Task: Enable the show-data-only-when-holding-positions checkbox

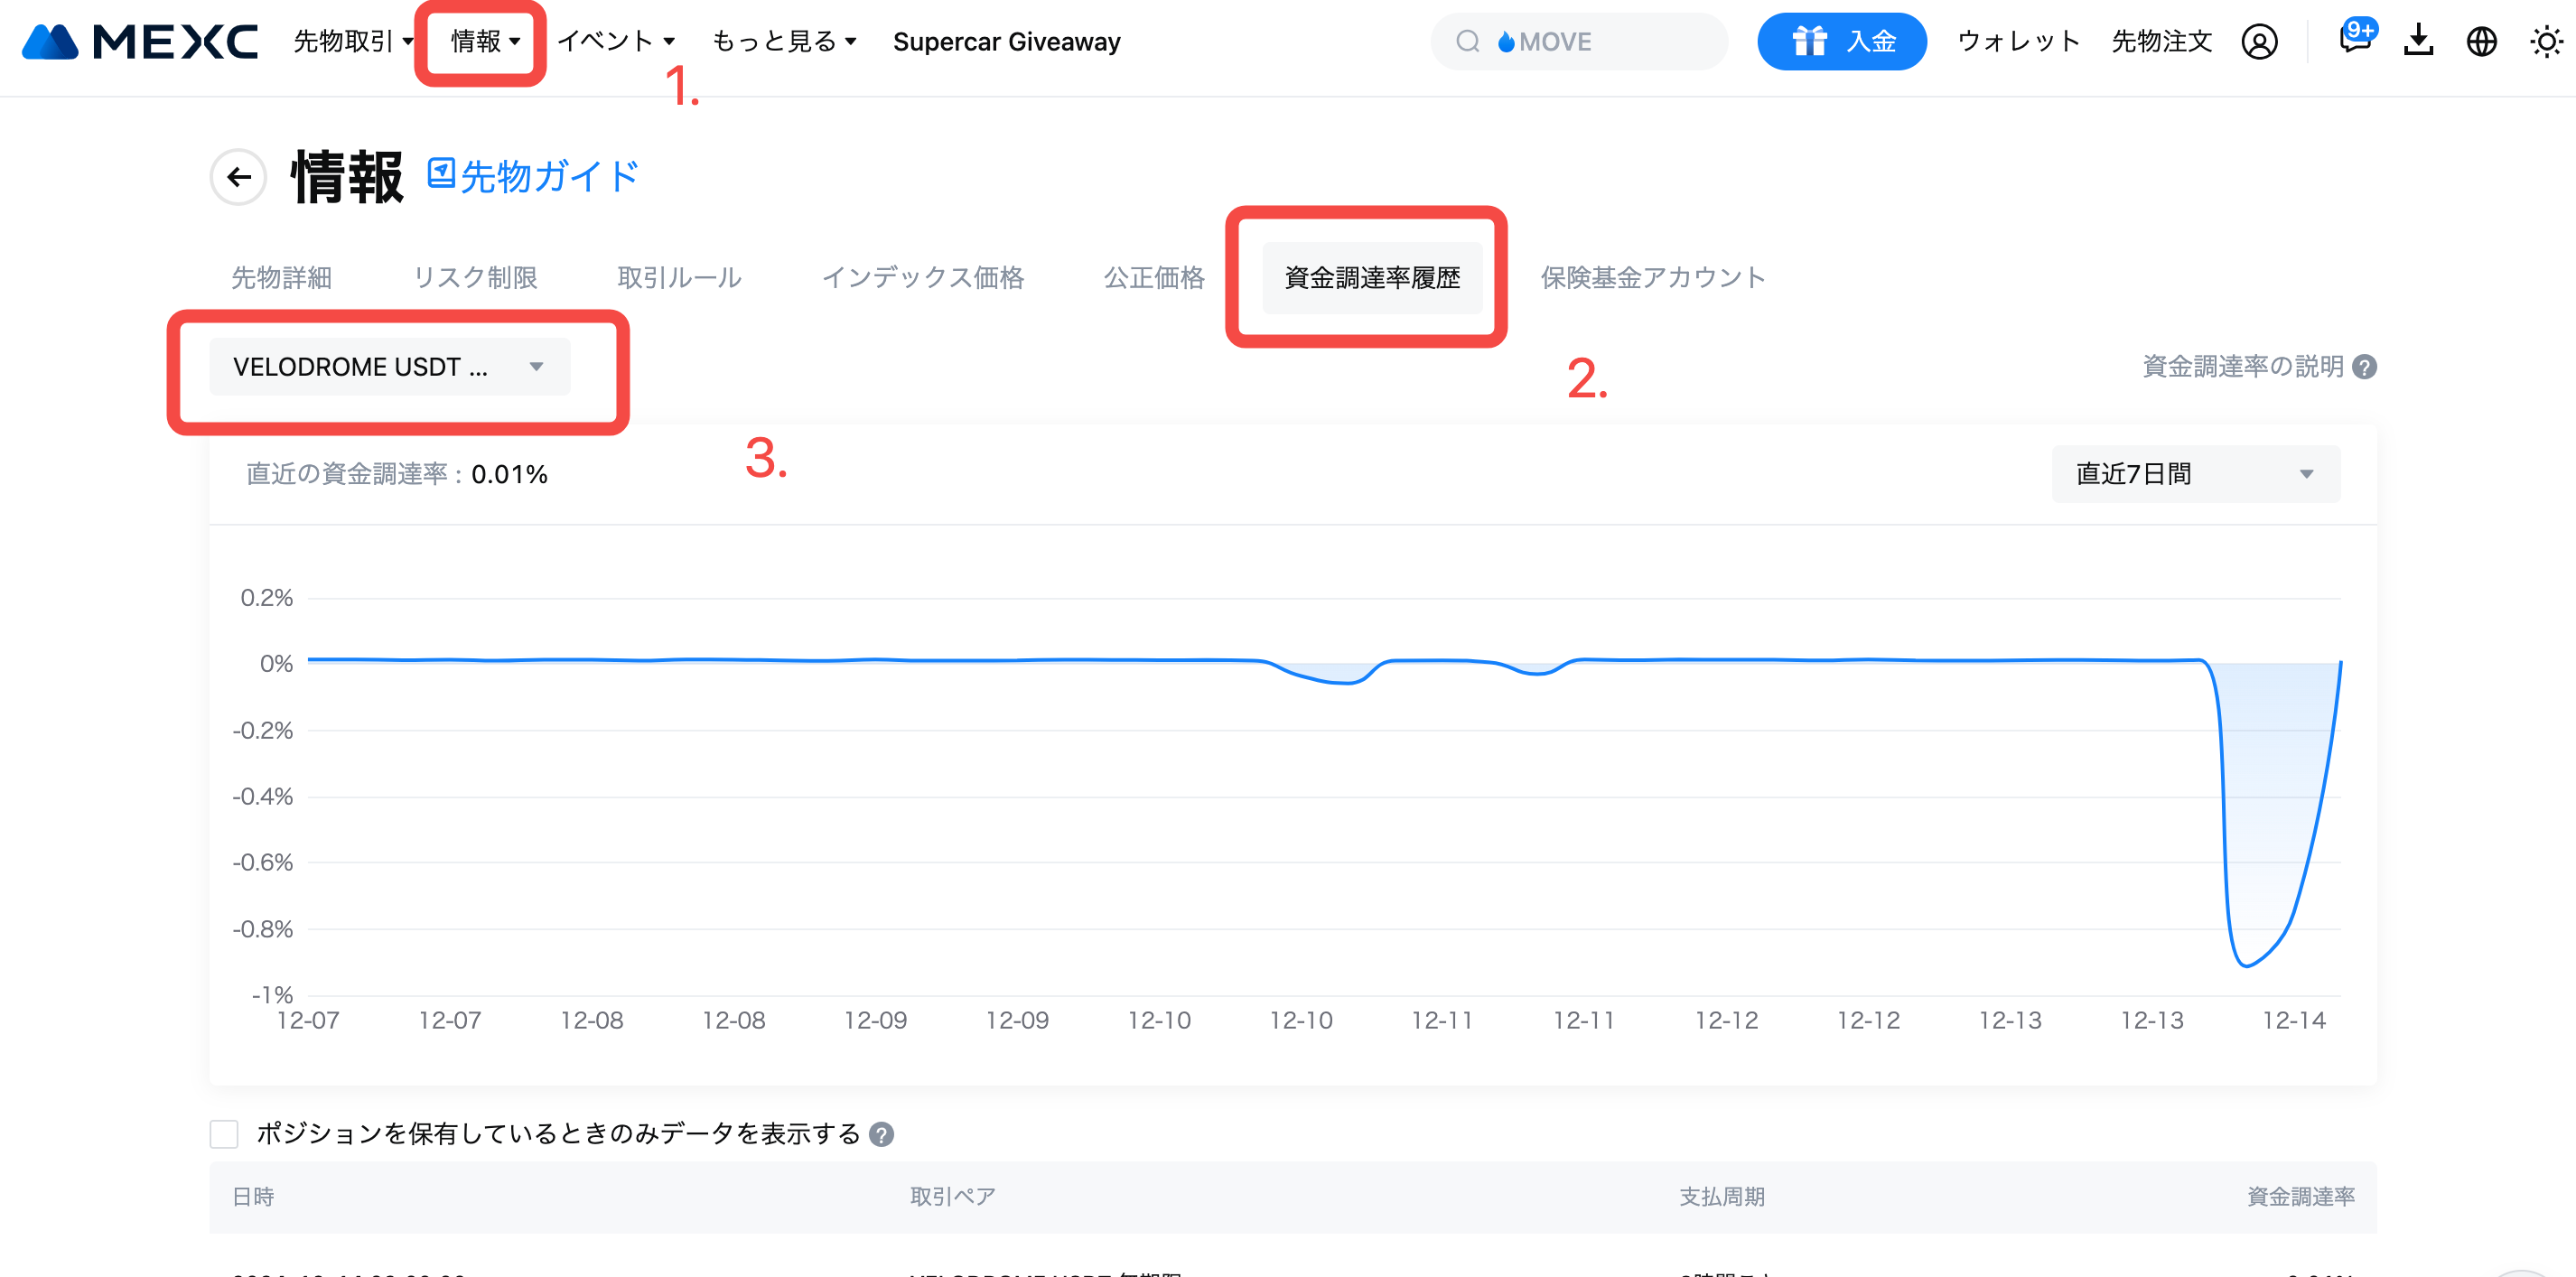Action: pyautogui.click(x=224, y=1134)
